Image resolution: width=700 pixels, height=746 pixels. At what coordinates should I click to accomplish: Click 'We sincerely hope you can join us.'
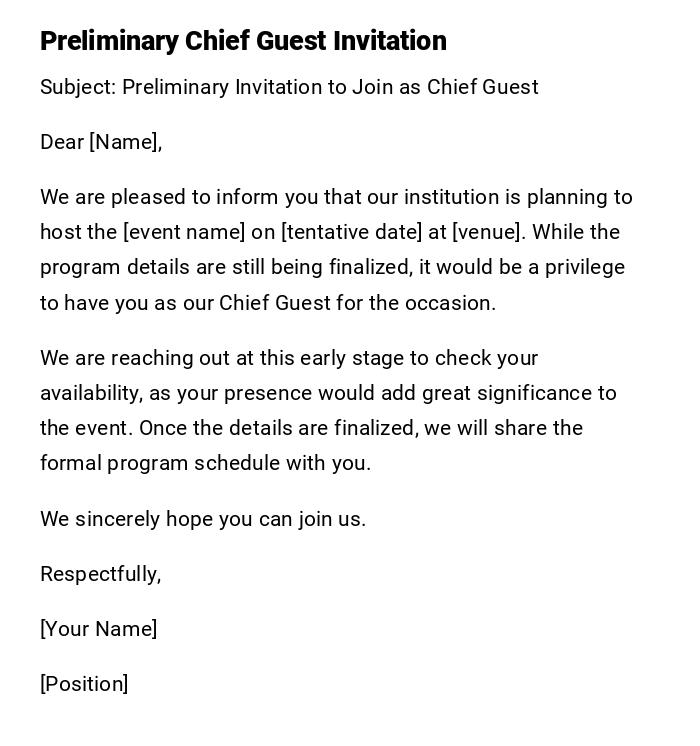coord(203,519)
